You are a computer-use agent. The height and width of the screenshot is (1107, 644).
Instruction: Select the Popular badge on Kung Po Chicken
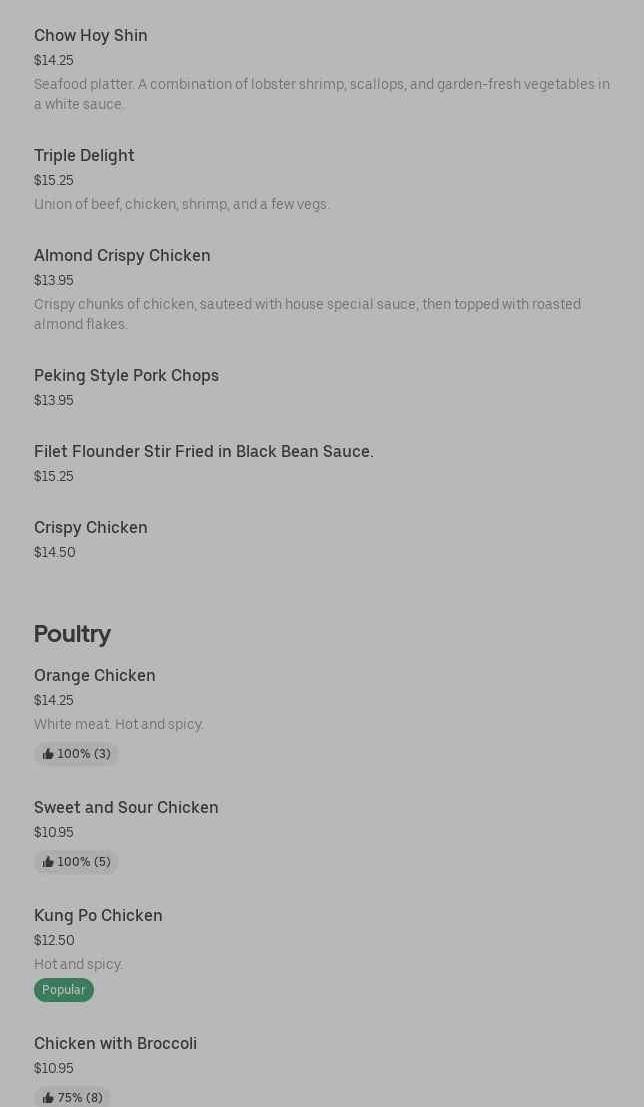pyautogui.click(x=64, y=990)
